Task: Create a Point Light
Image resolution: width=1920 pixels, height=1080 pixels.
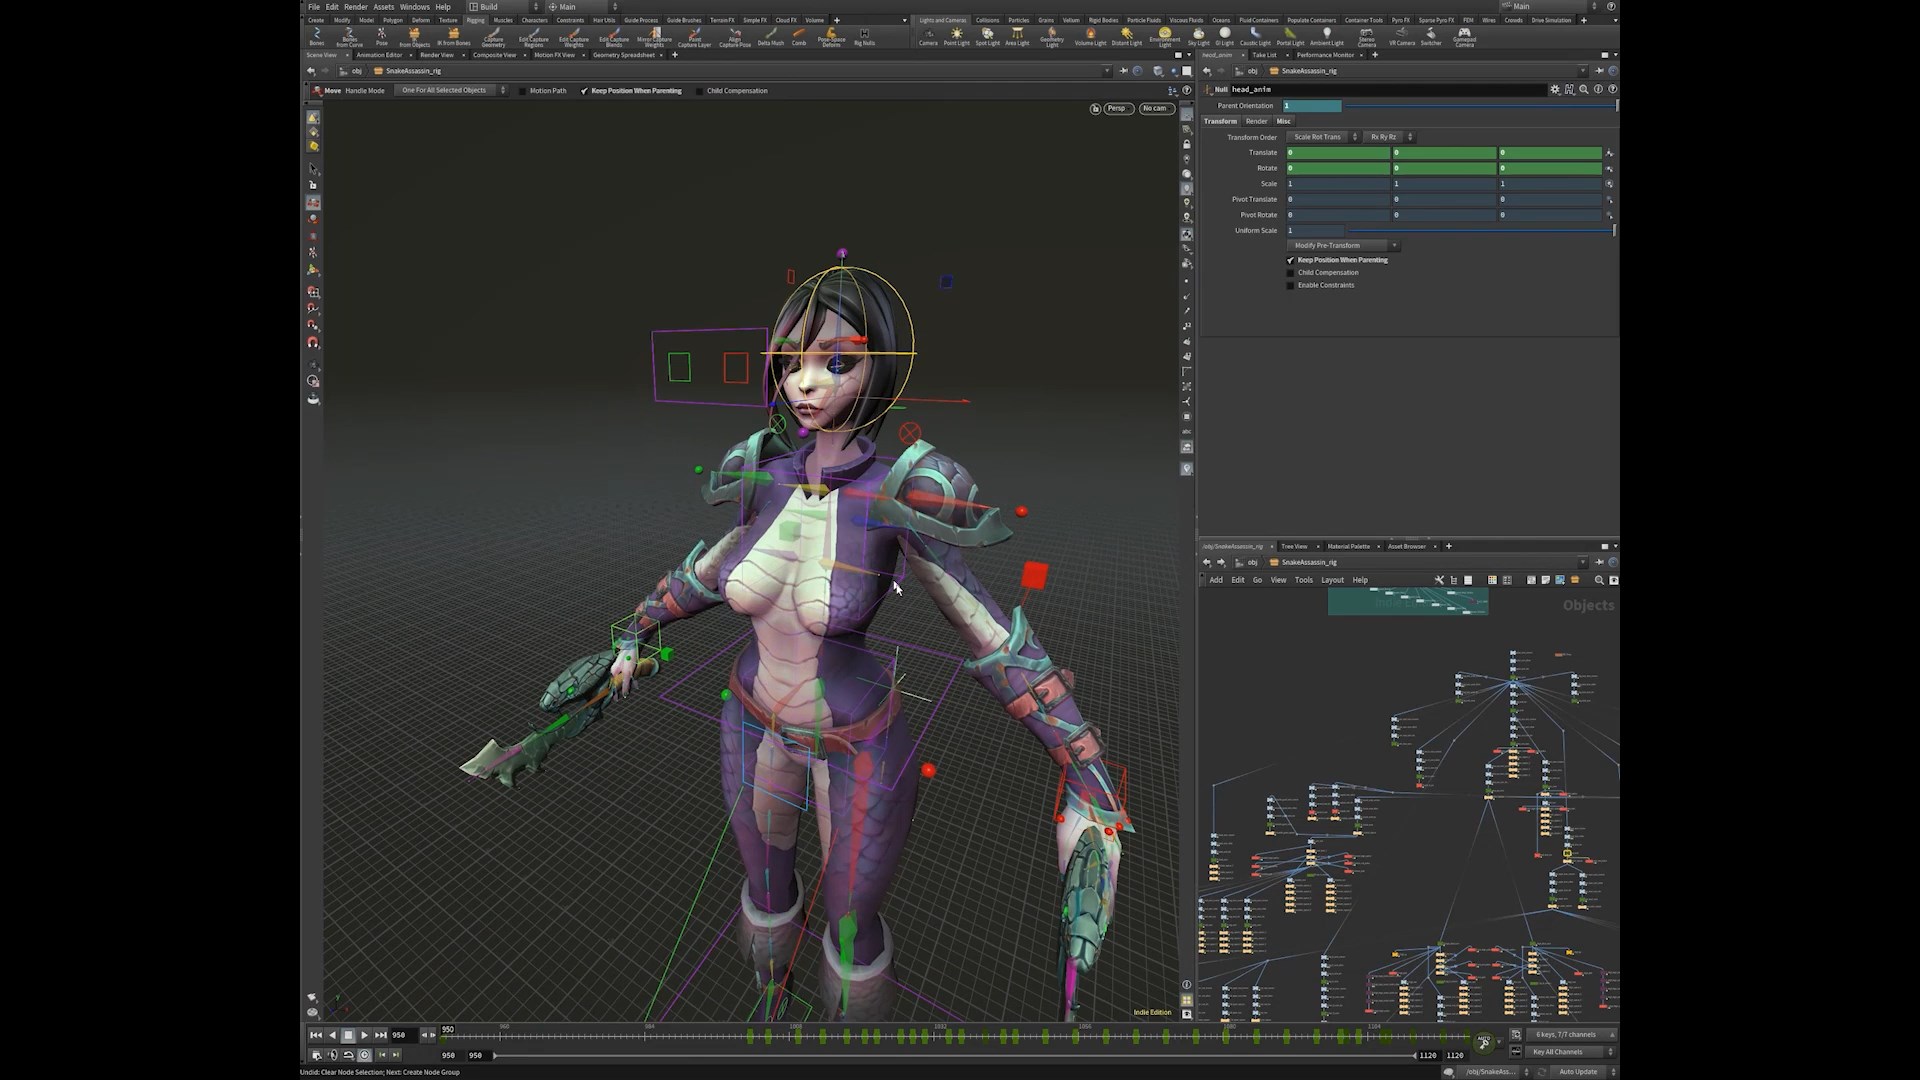Action: click(x=957, y=37)
